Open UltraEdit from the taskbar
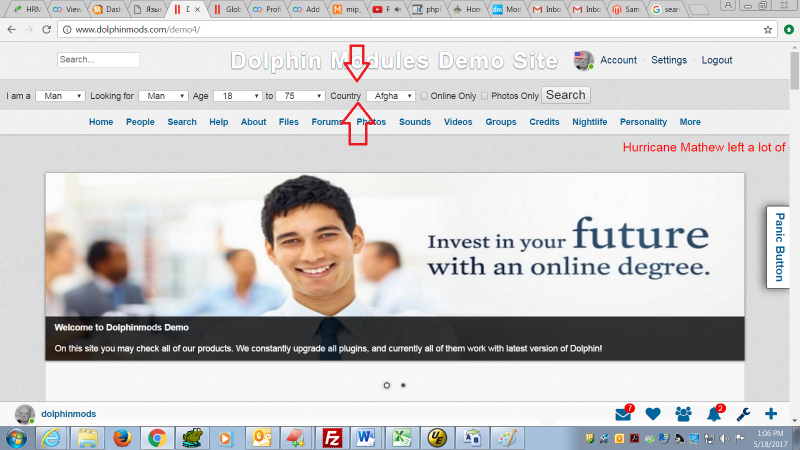This screenshot has height=450, width=800. coord(437,438)
